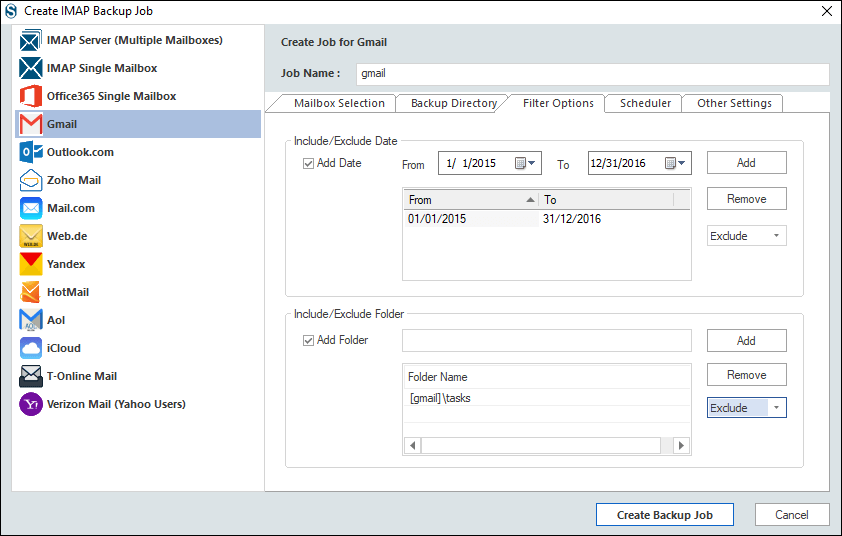
Task: Select the IMAP Single Mailbox icon
Action: click(x=31, y=68)
